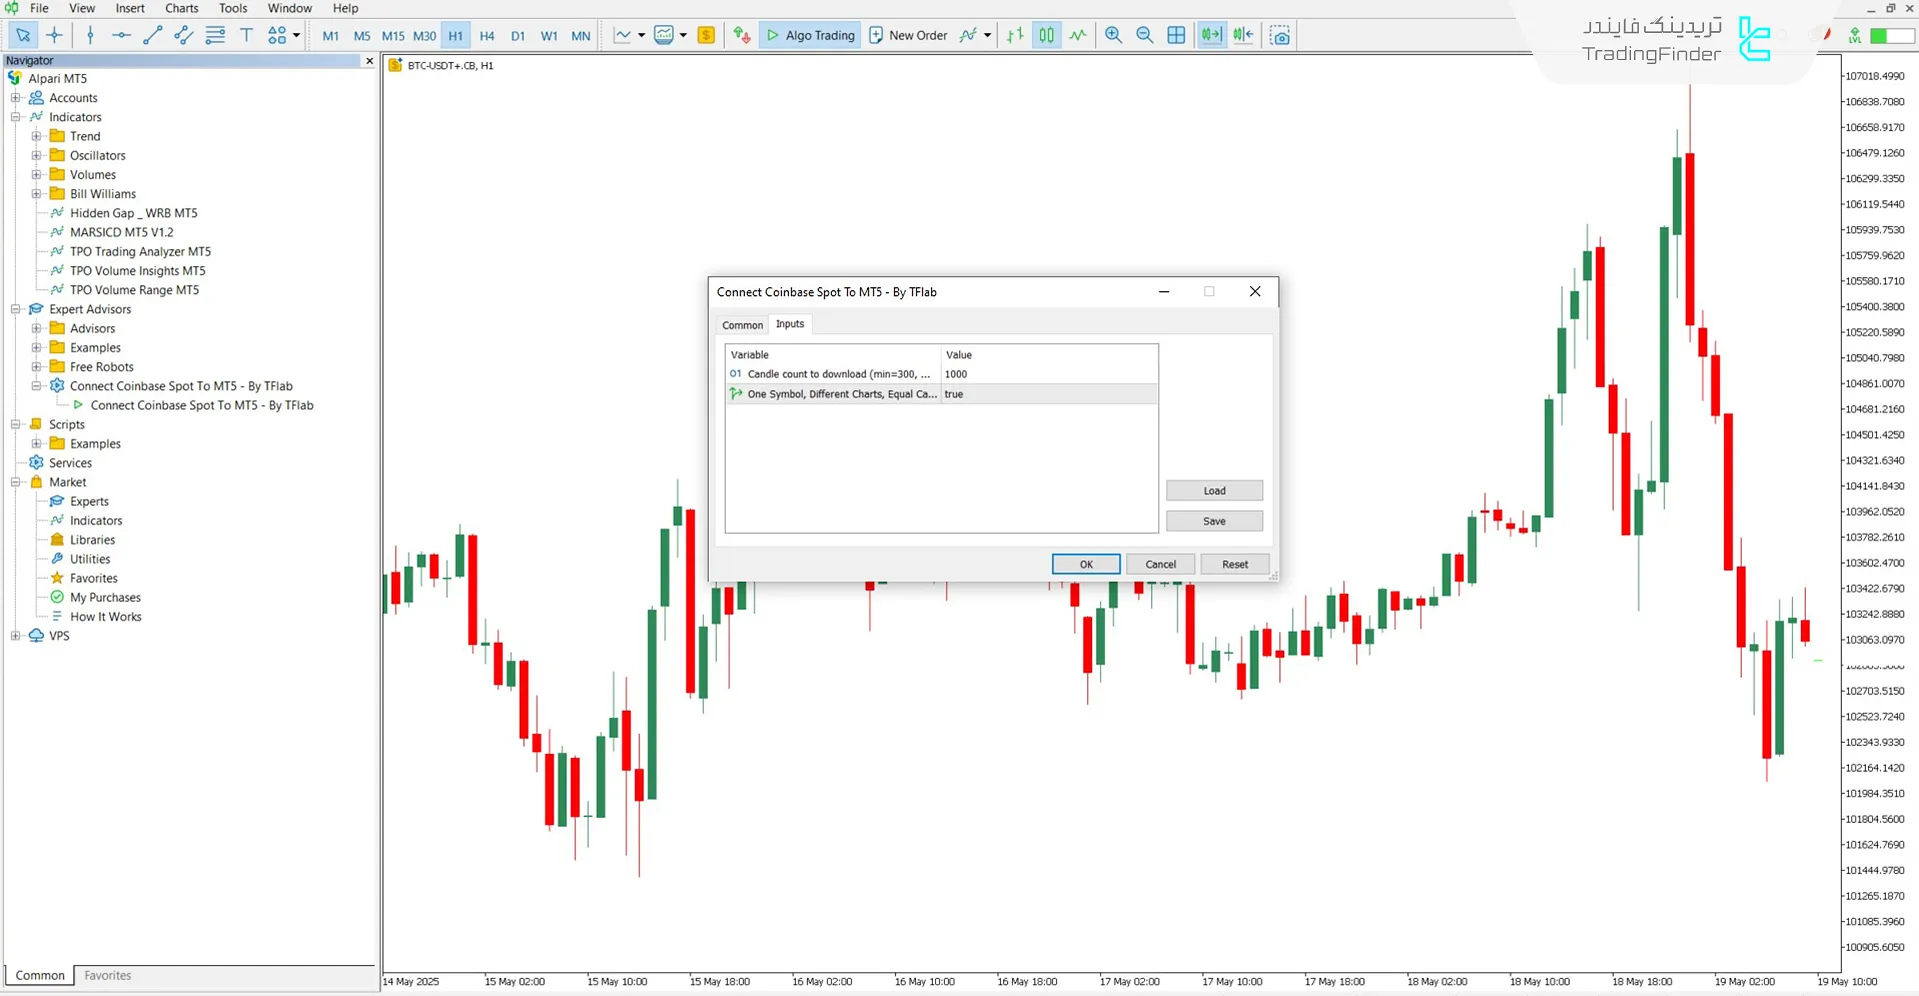Click the tile windows grid icon
This screenshot has width=1919, height=996.
(x=1176, y=35)
